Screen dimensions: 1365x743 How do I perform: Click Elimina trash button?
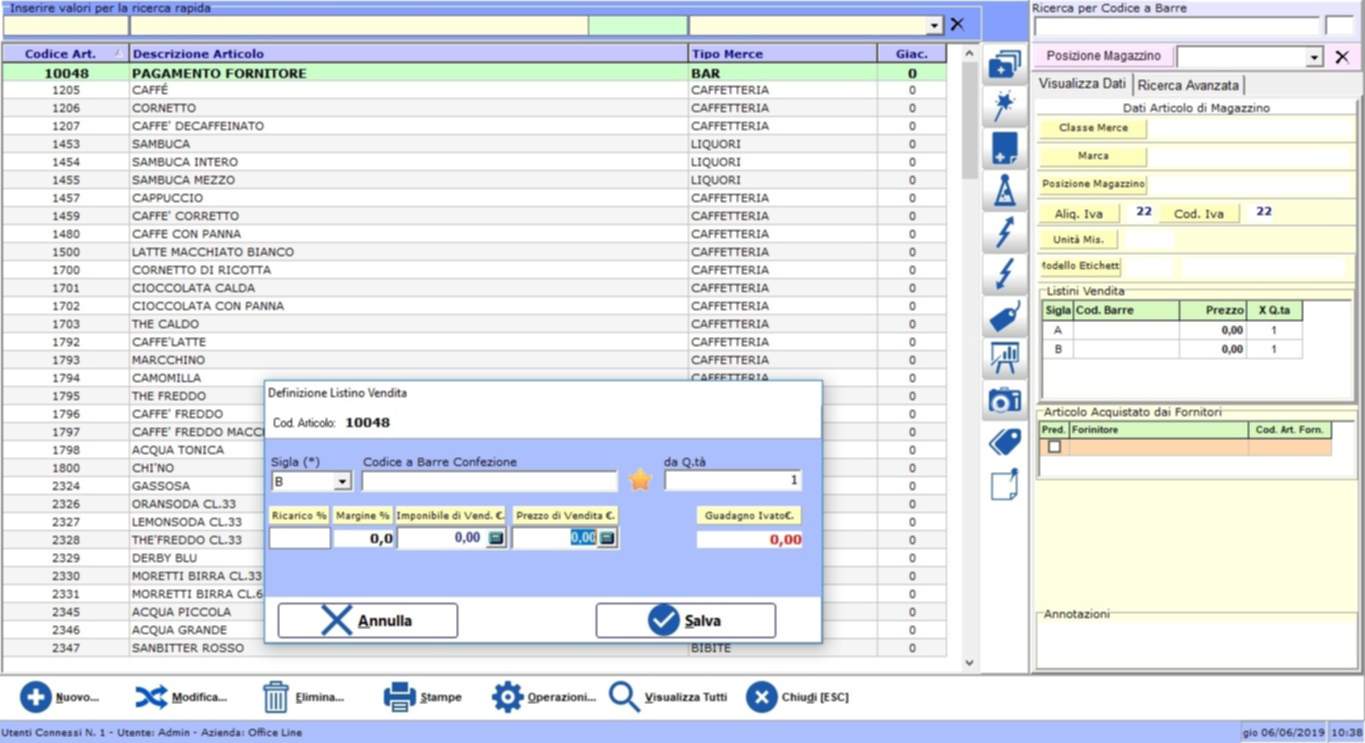pos(303,697)
